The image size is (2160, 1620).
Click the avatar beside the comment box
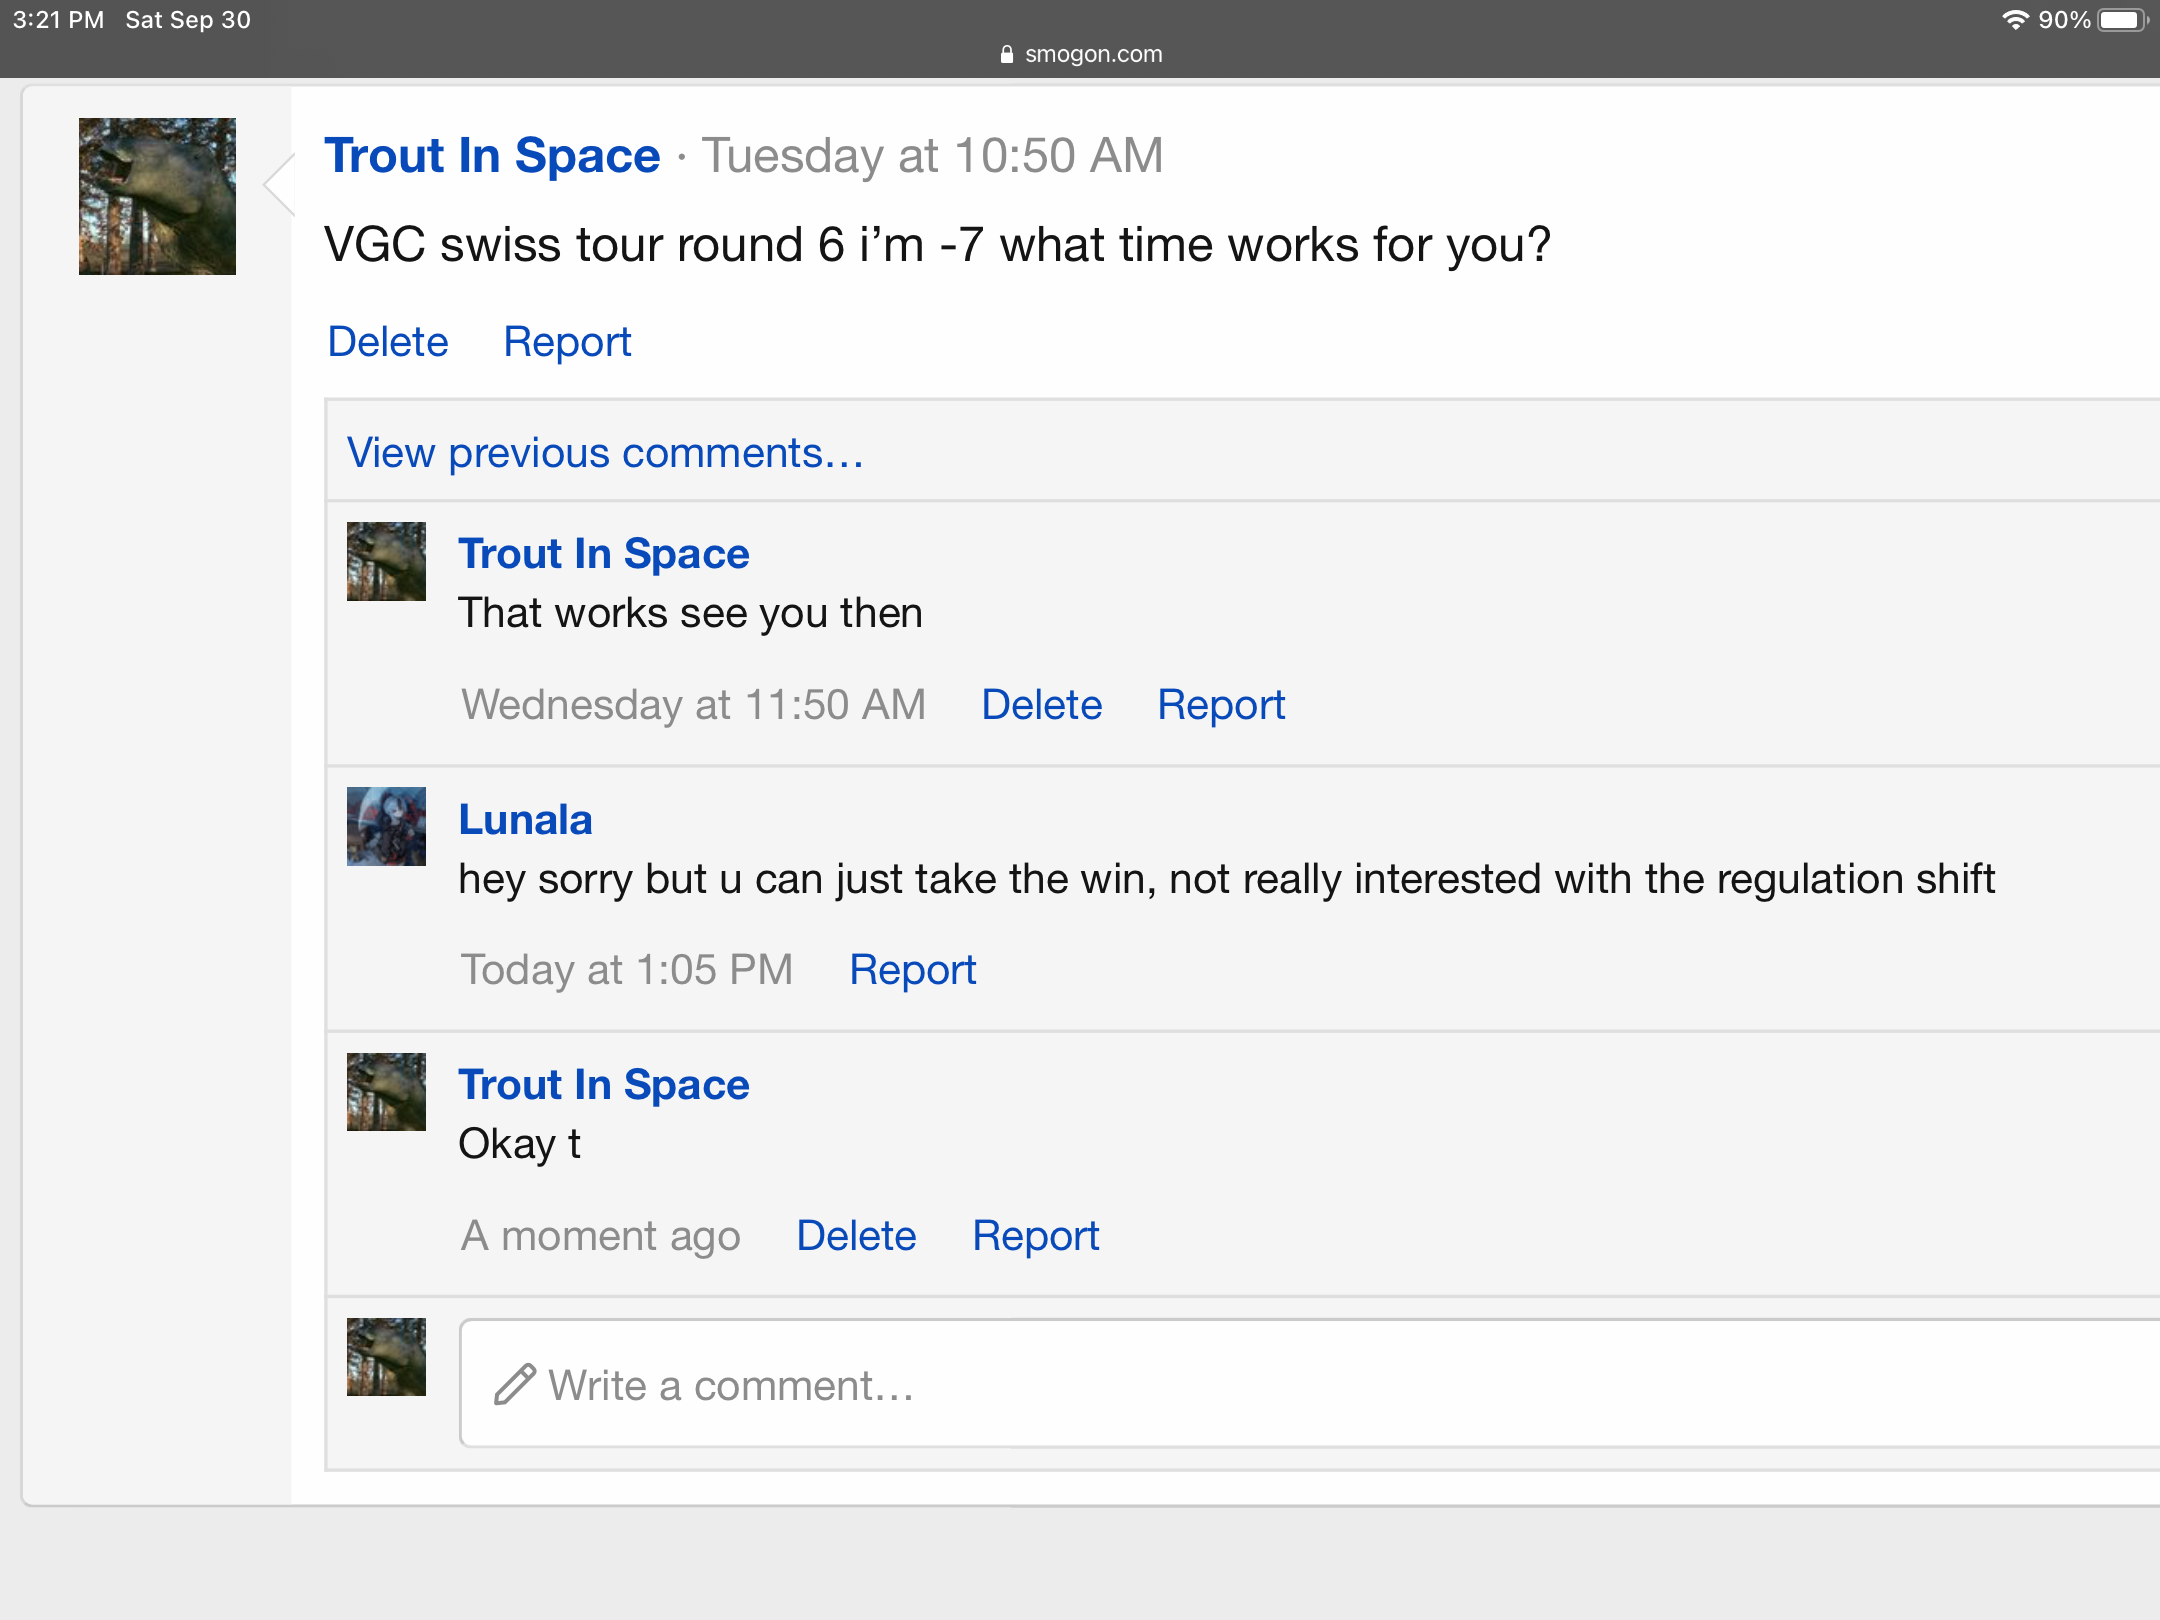coord(386,1357)
